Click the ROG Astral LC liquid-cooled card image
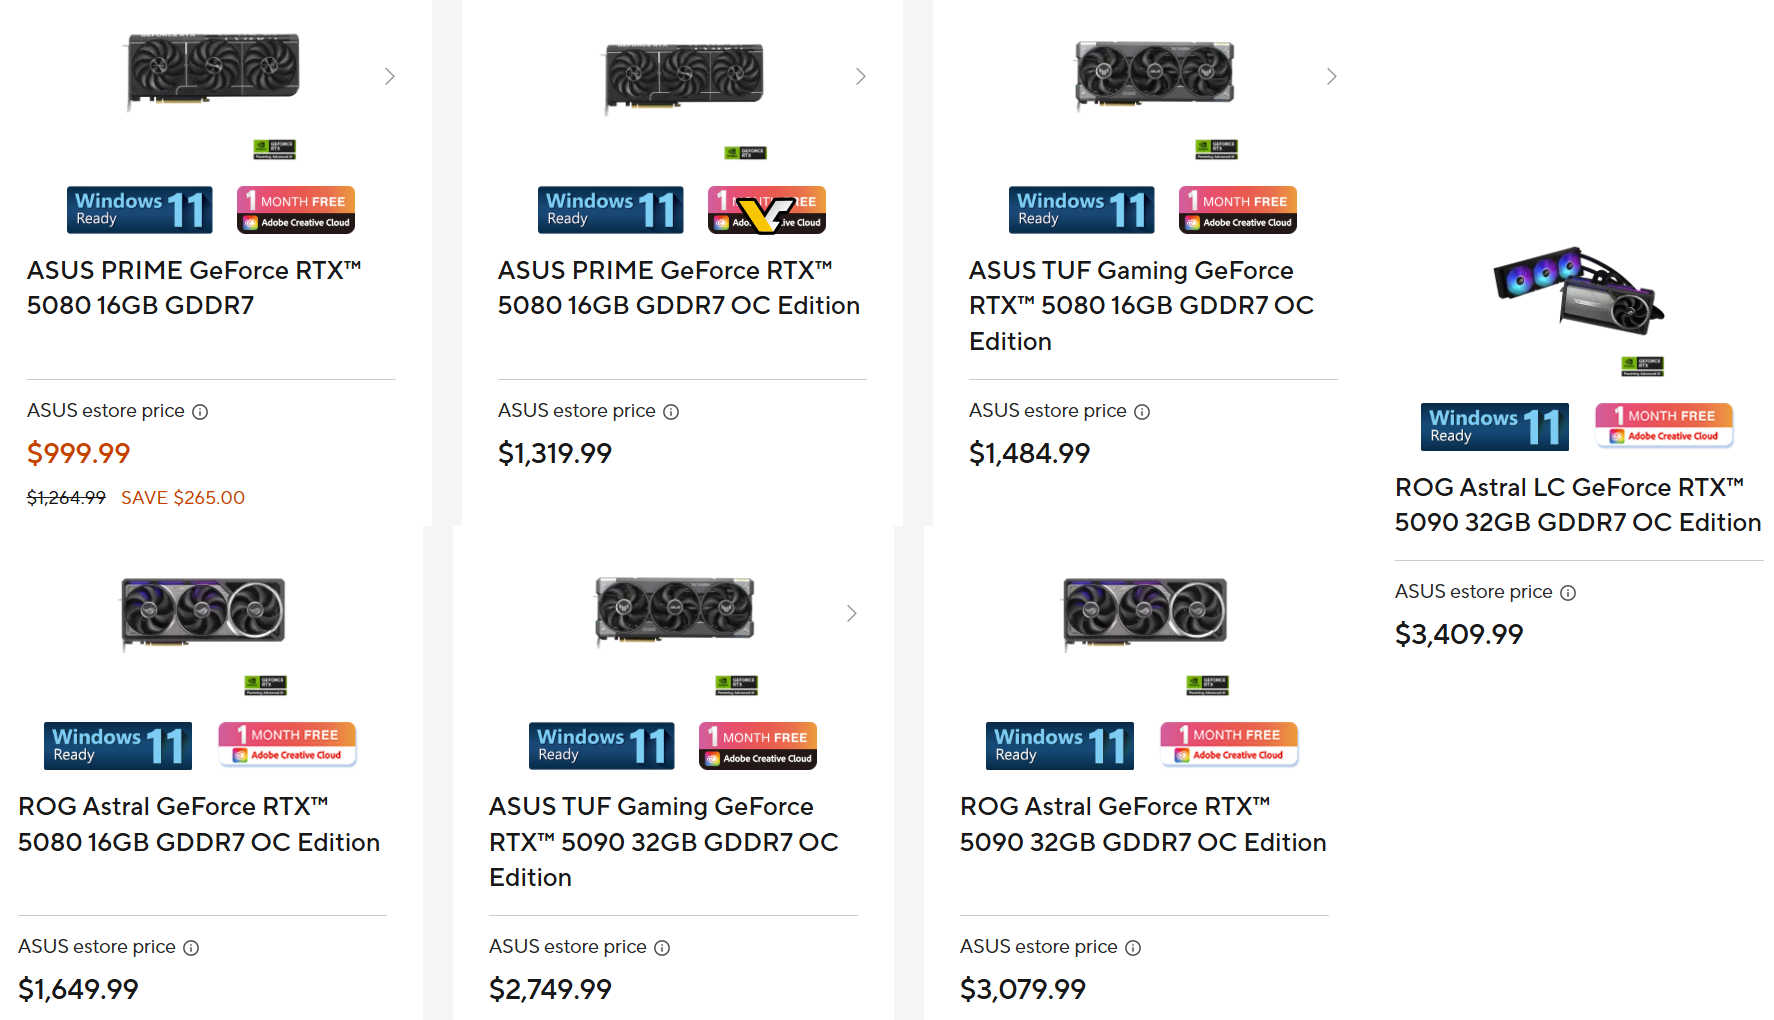This screenshot has height=1020, width=1774. click(1578, 290)
